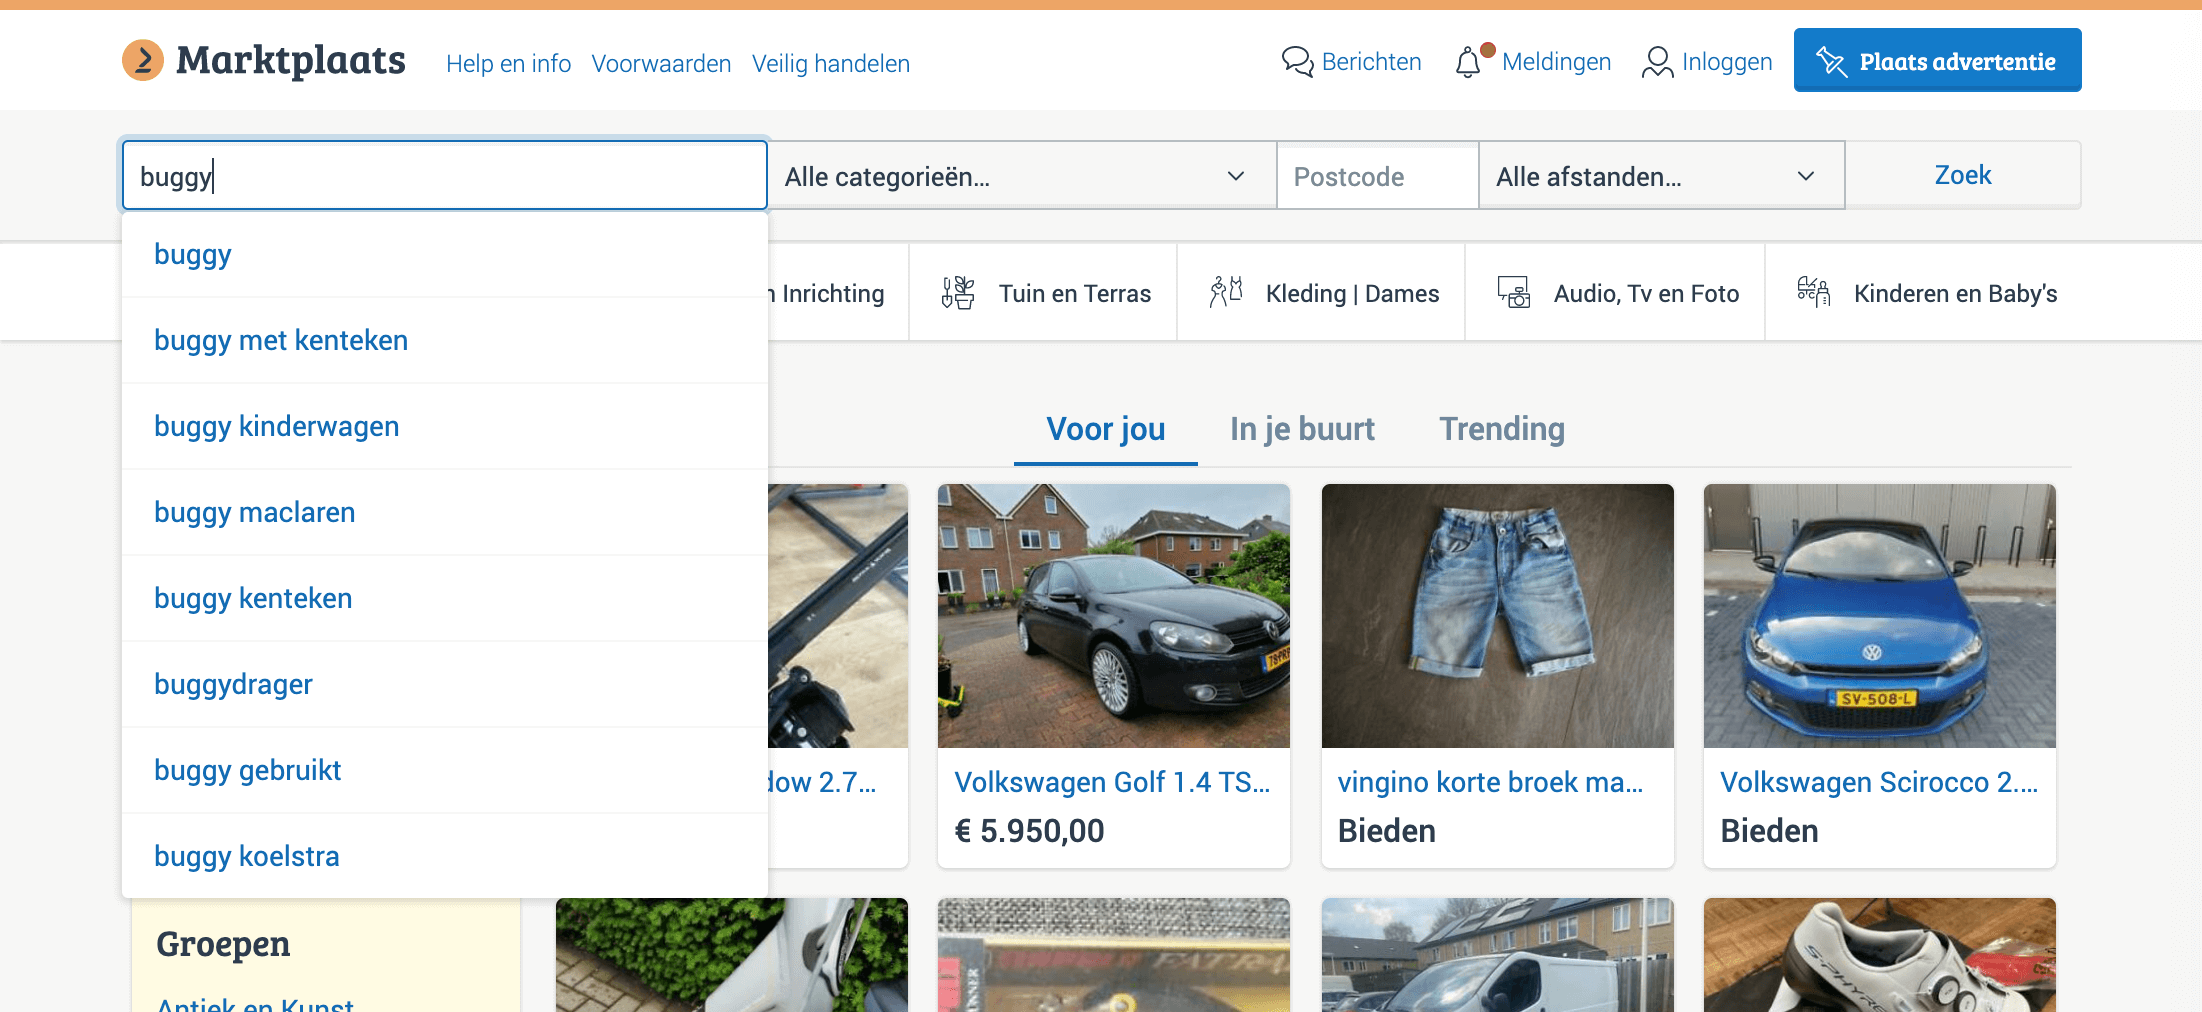Click the Postcode input field
The width and height of the screenshot is (2202, 1012).
pos(1377,177)
